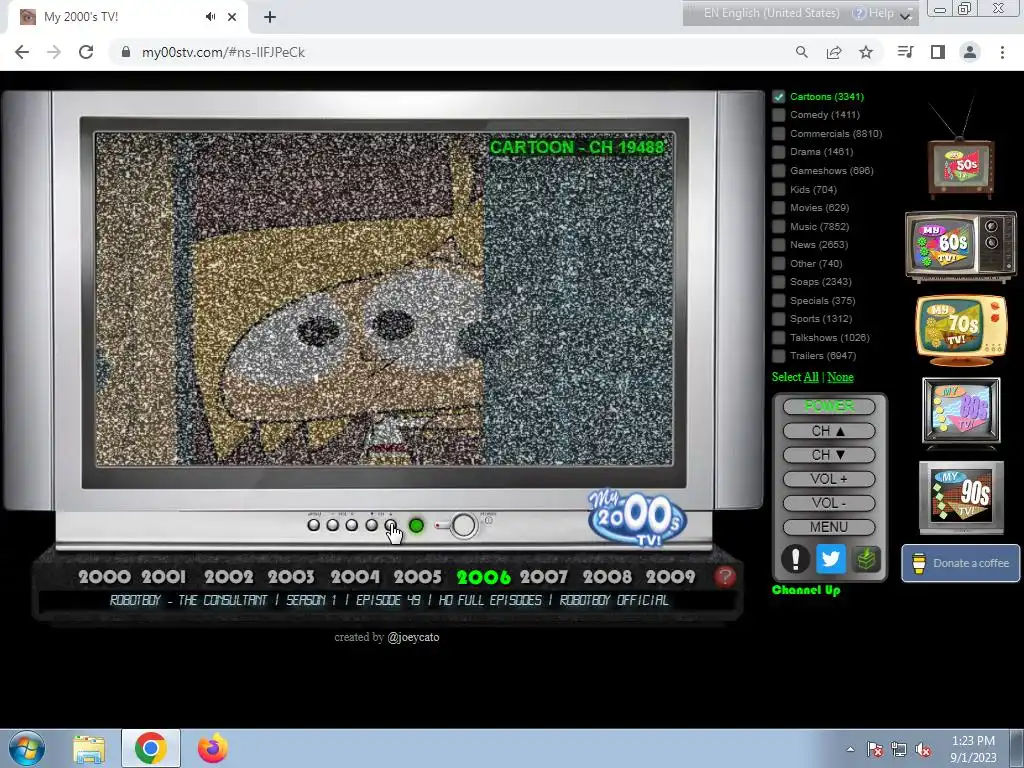This screenshot has height=768, width=1024.
Task: Toggle the browser side panel icon
Action: tap(938, 52)
